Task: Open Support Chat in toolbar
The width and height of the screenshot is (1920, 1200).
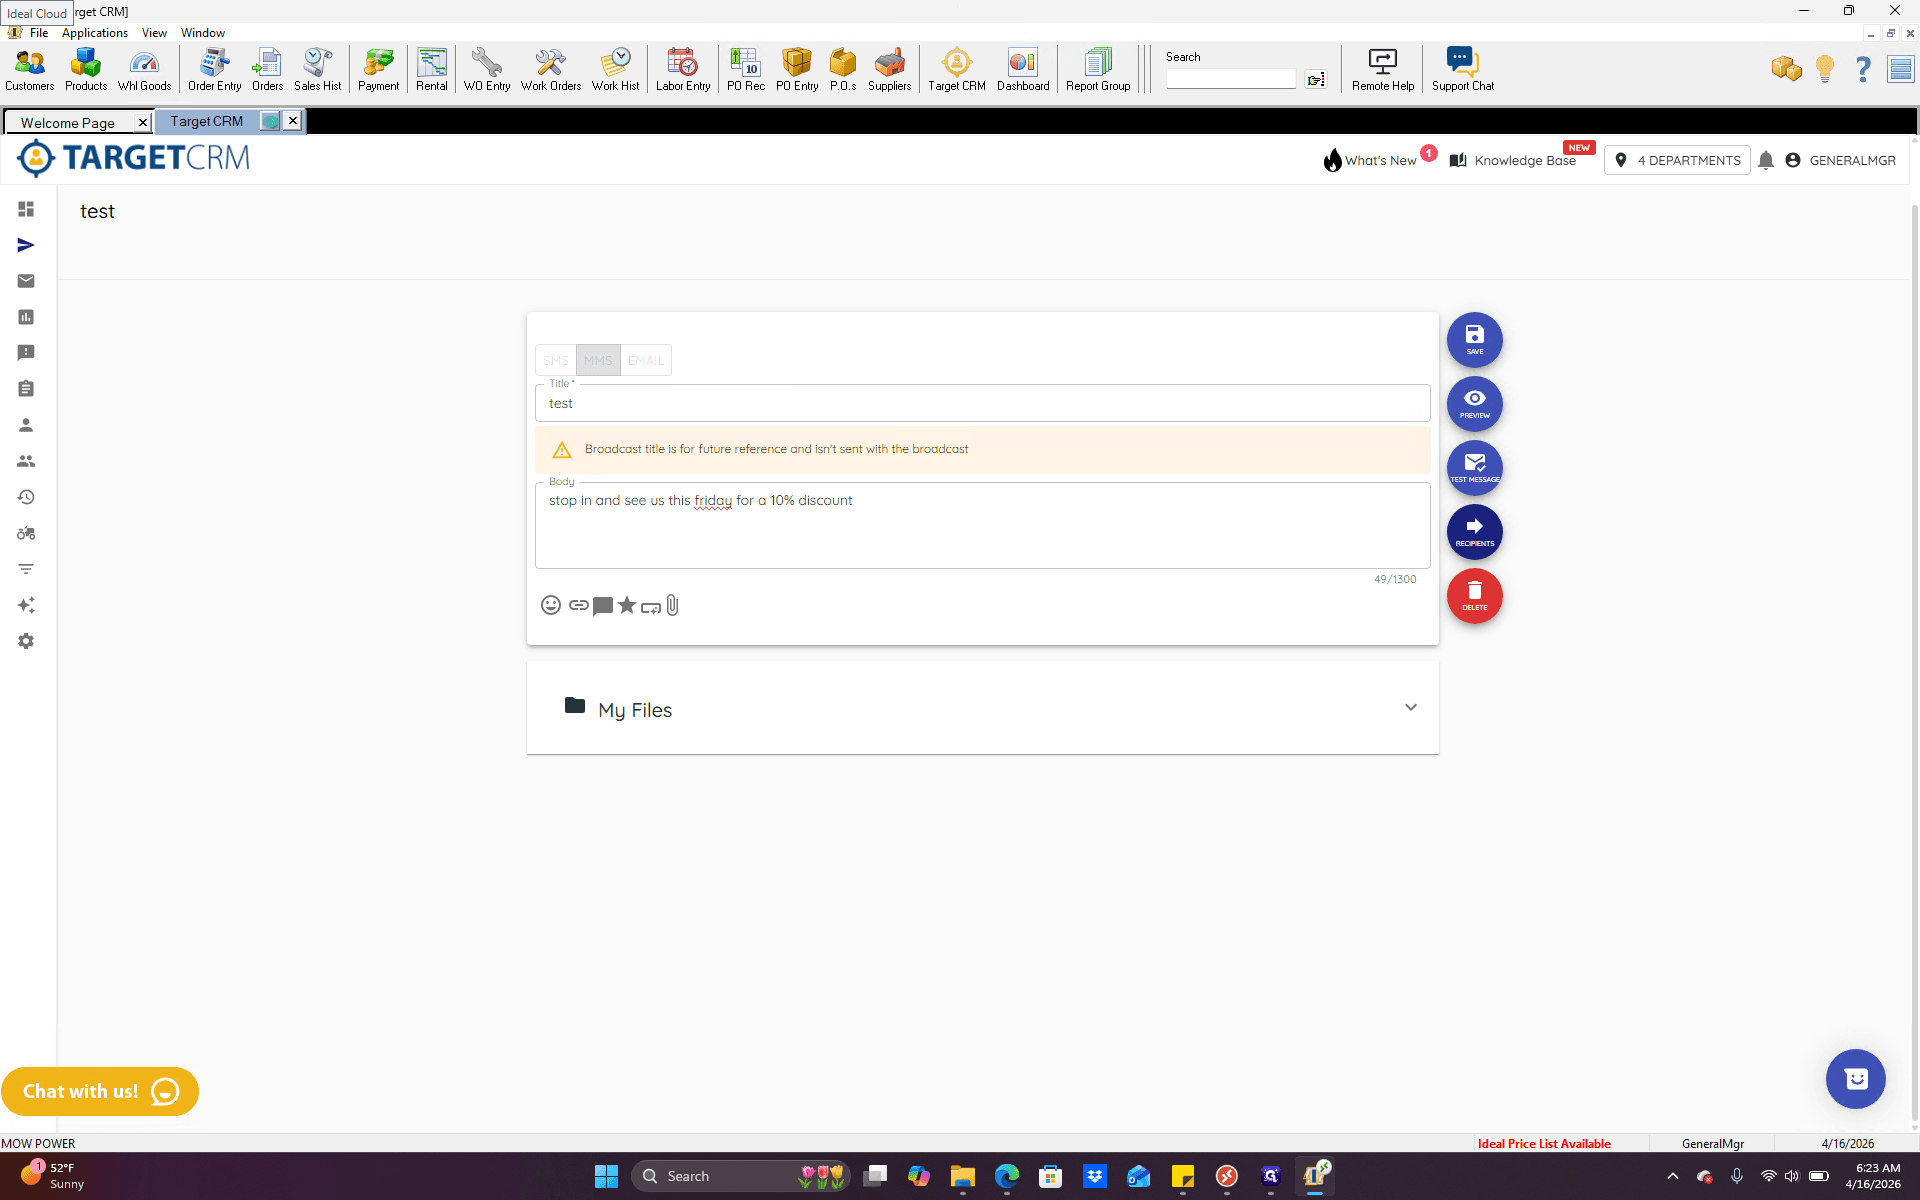Action: 1462,70
